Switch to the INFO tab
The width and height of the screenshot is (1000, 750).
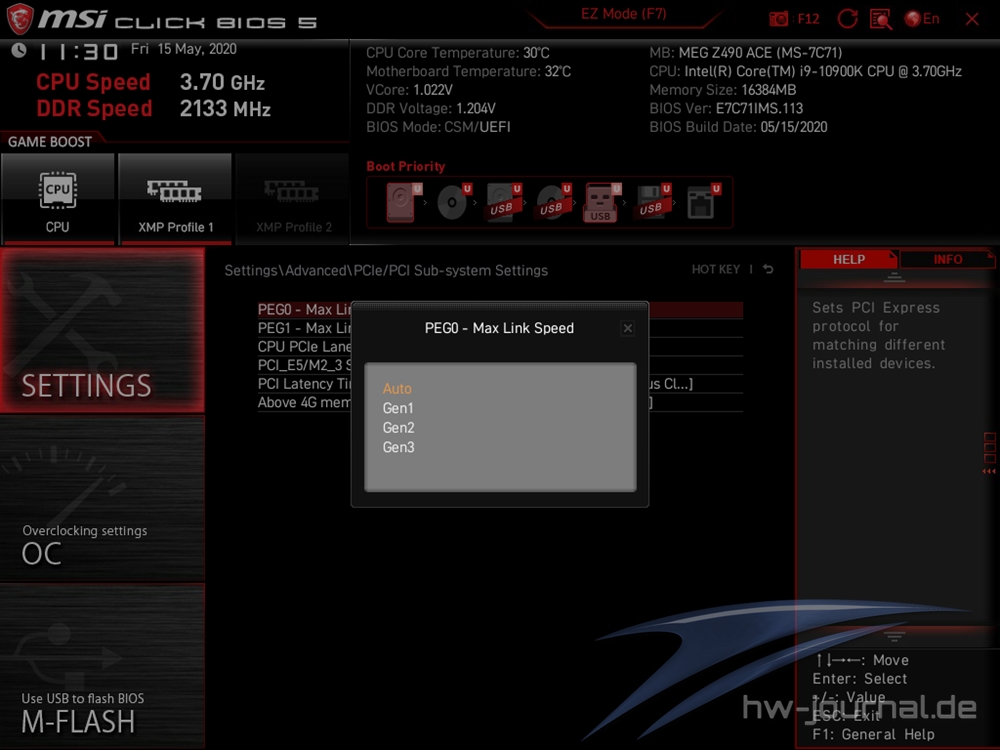947,259
